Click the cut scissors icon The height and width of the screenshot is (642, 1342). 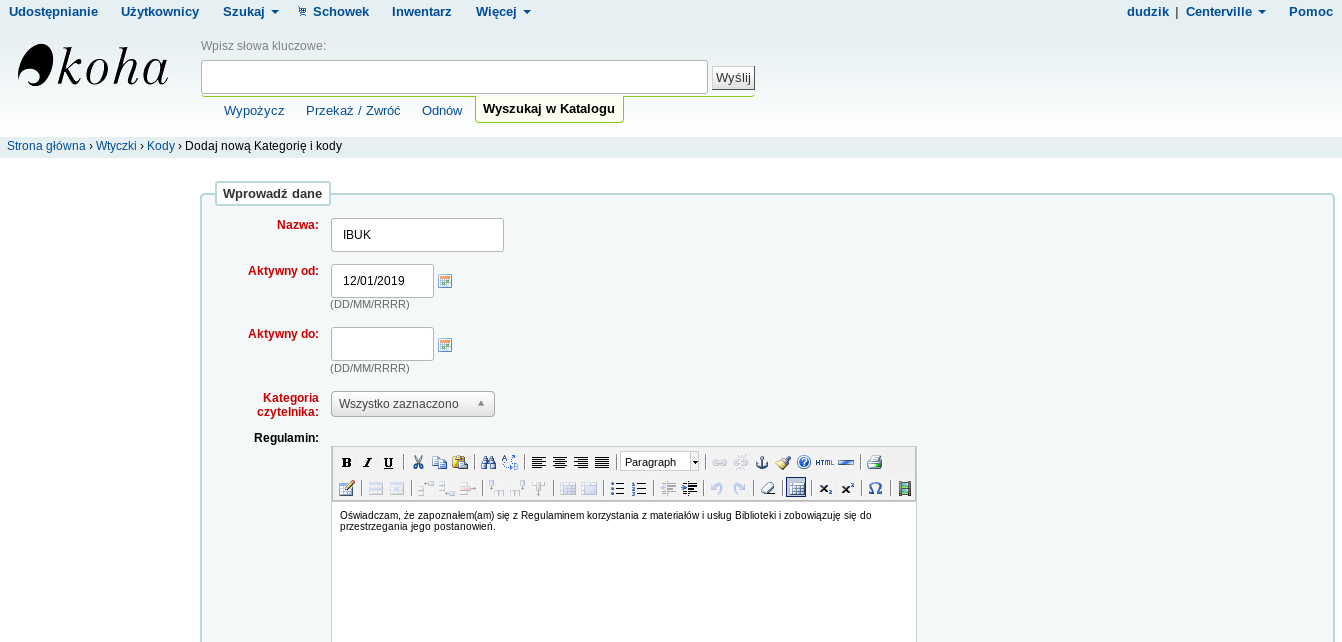pos(418,462)
